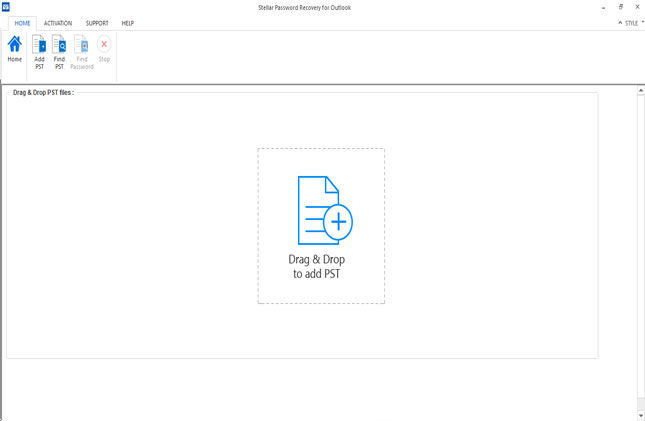Viewport: 645px width, 421px height.
Task: Click the Stellar app icon in title bar
Action: (x=6, y=7)
